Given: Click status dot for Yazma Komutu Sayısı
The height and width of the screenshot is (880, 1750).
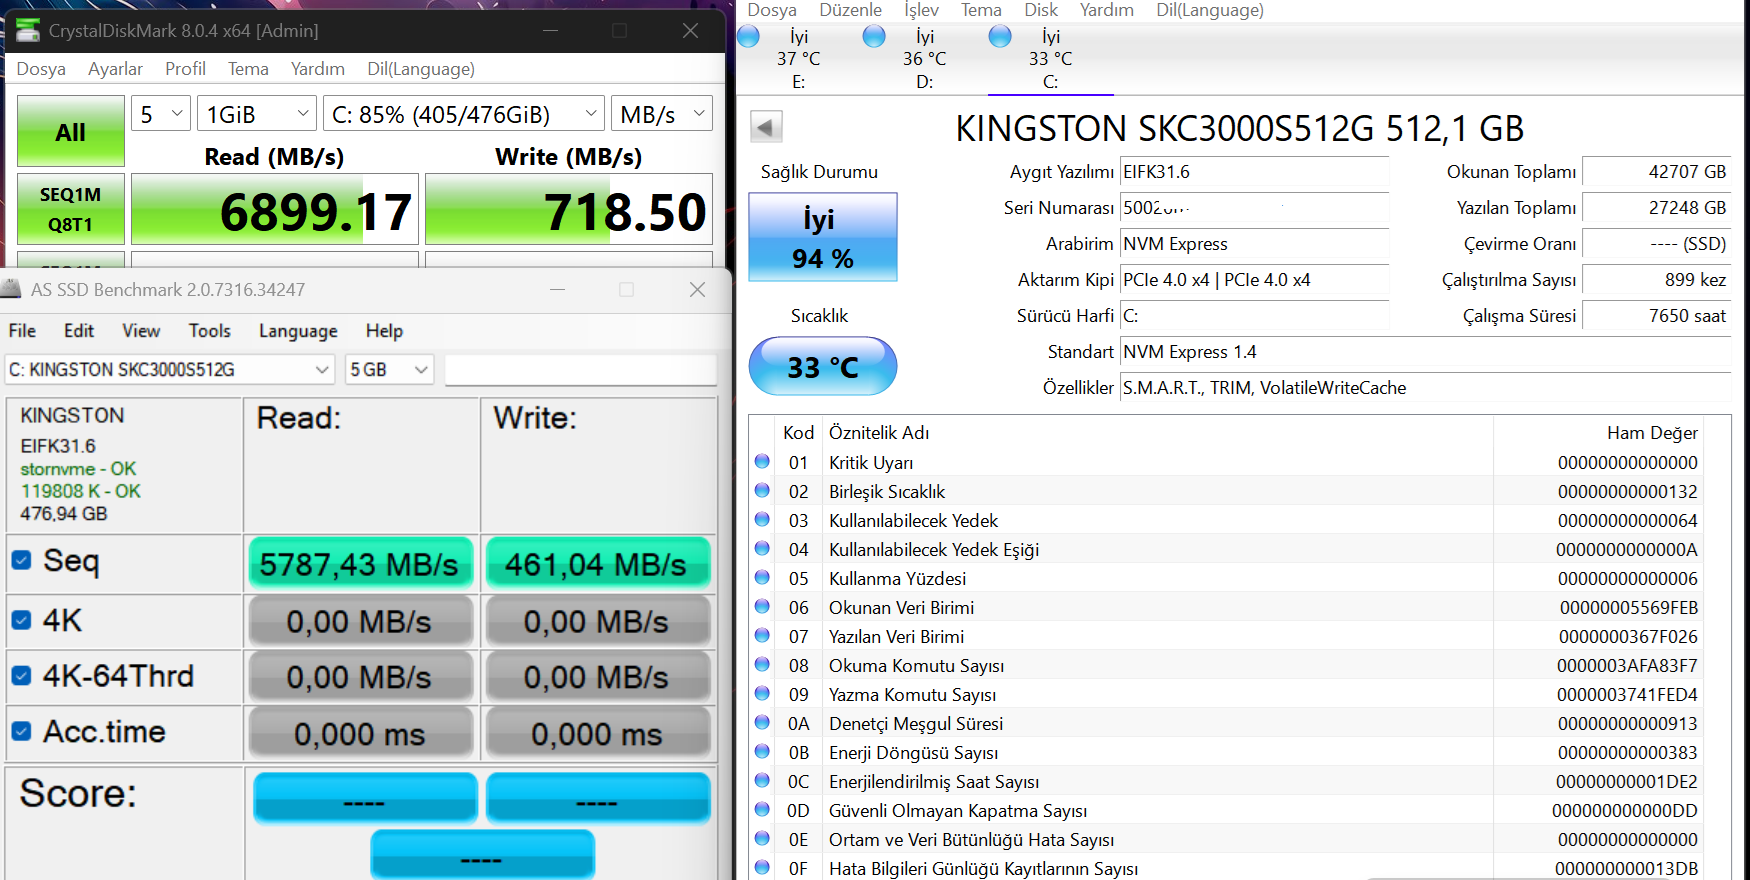Looking at the screenshot, I should pyautogui.click(x=762, y=694).
